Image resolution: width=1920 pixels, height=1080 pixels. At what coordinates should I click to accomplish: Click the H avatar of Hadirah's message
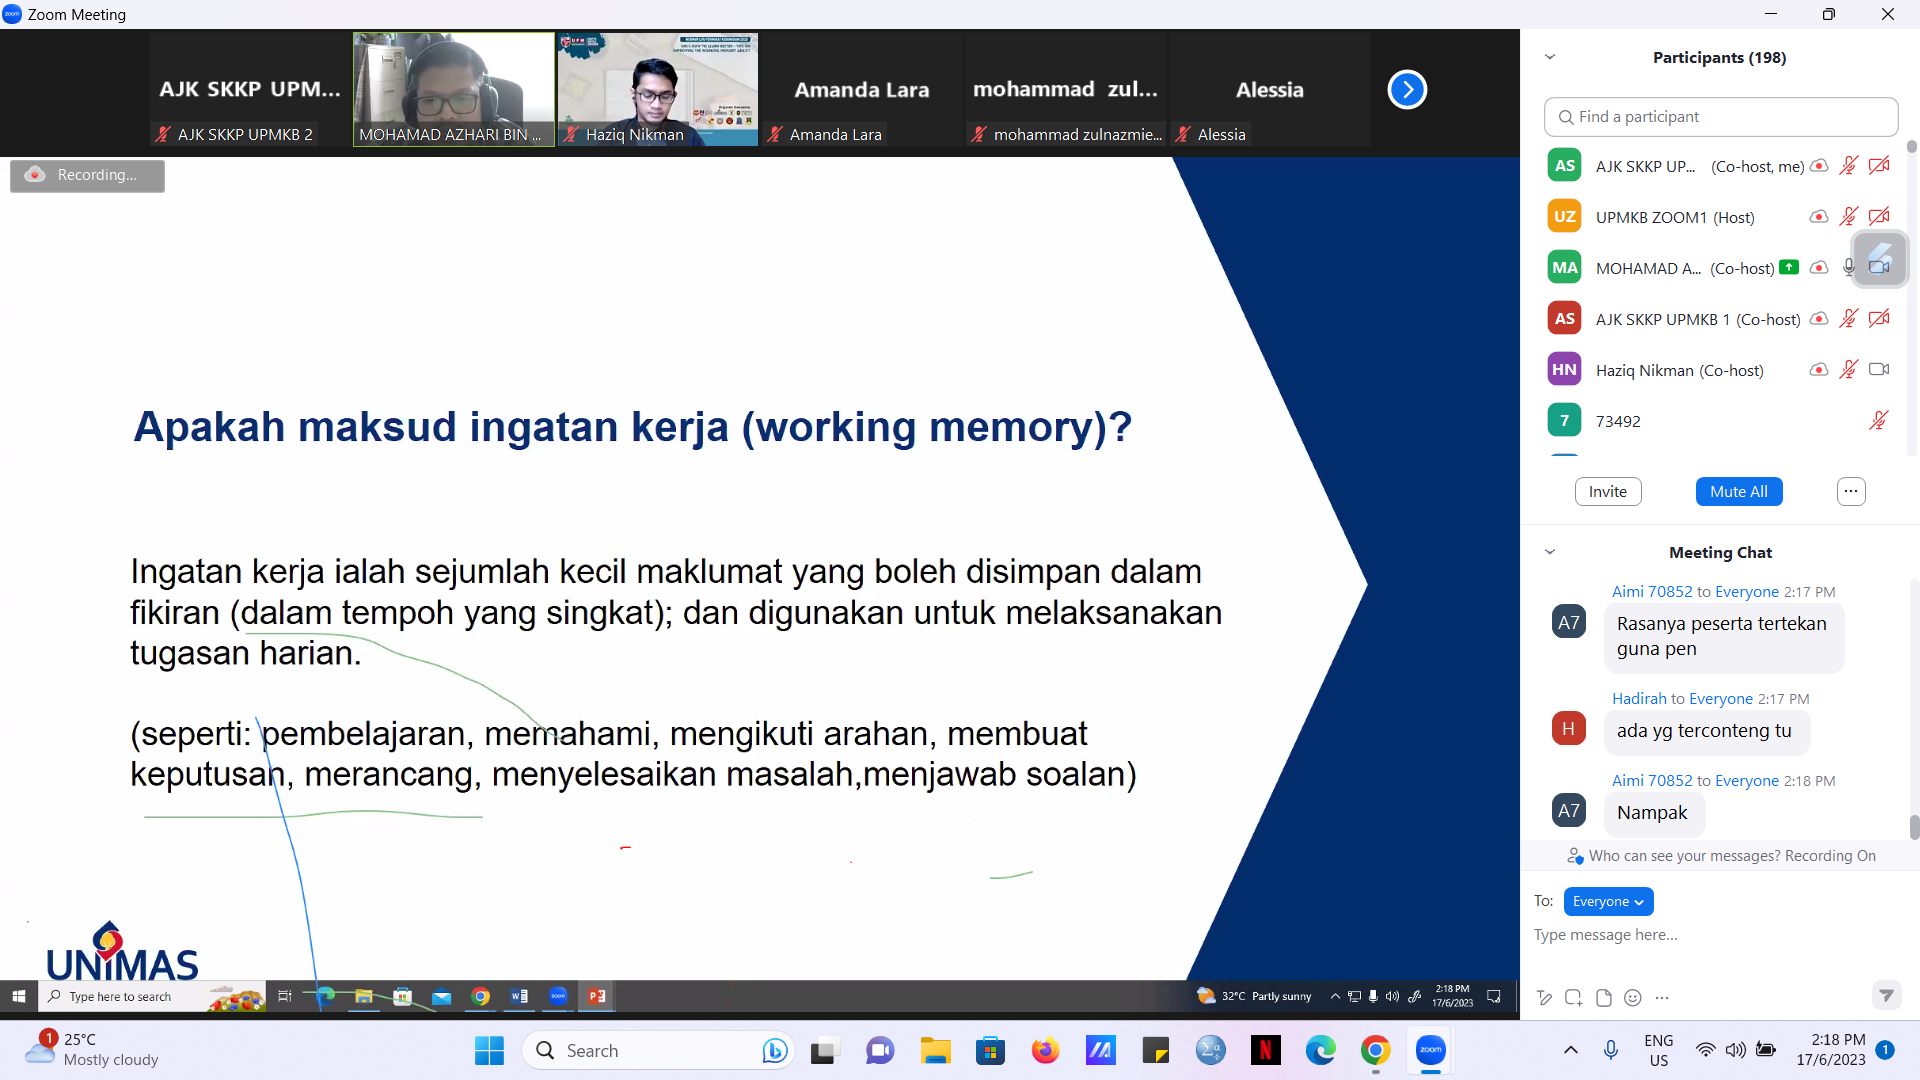click(x=1569, y=729)
